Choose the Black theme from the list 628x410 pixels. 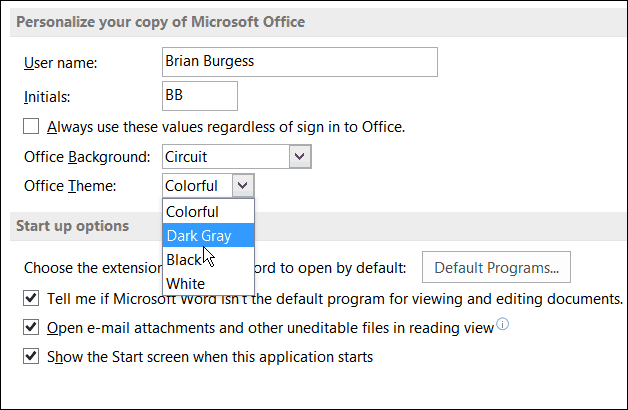point(208,259)
